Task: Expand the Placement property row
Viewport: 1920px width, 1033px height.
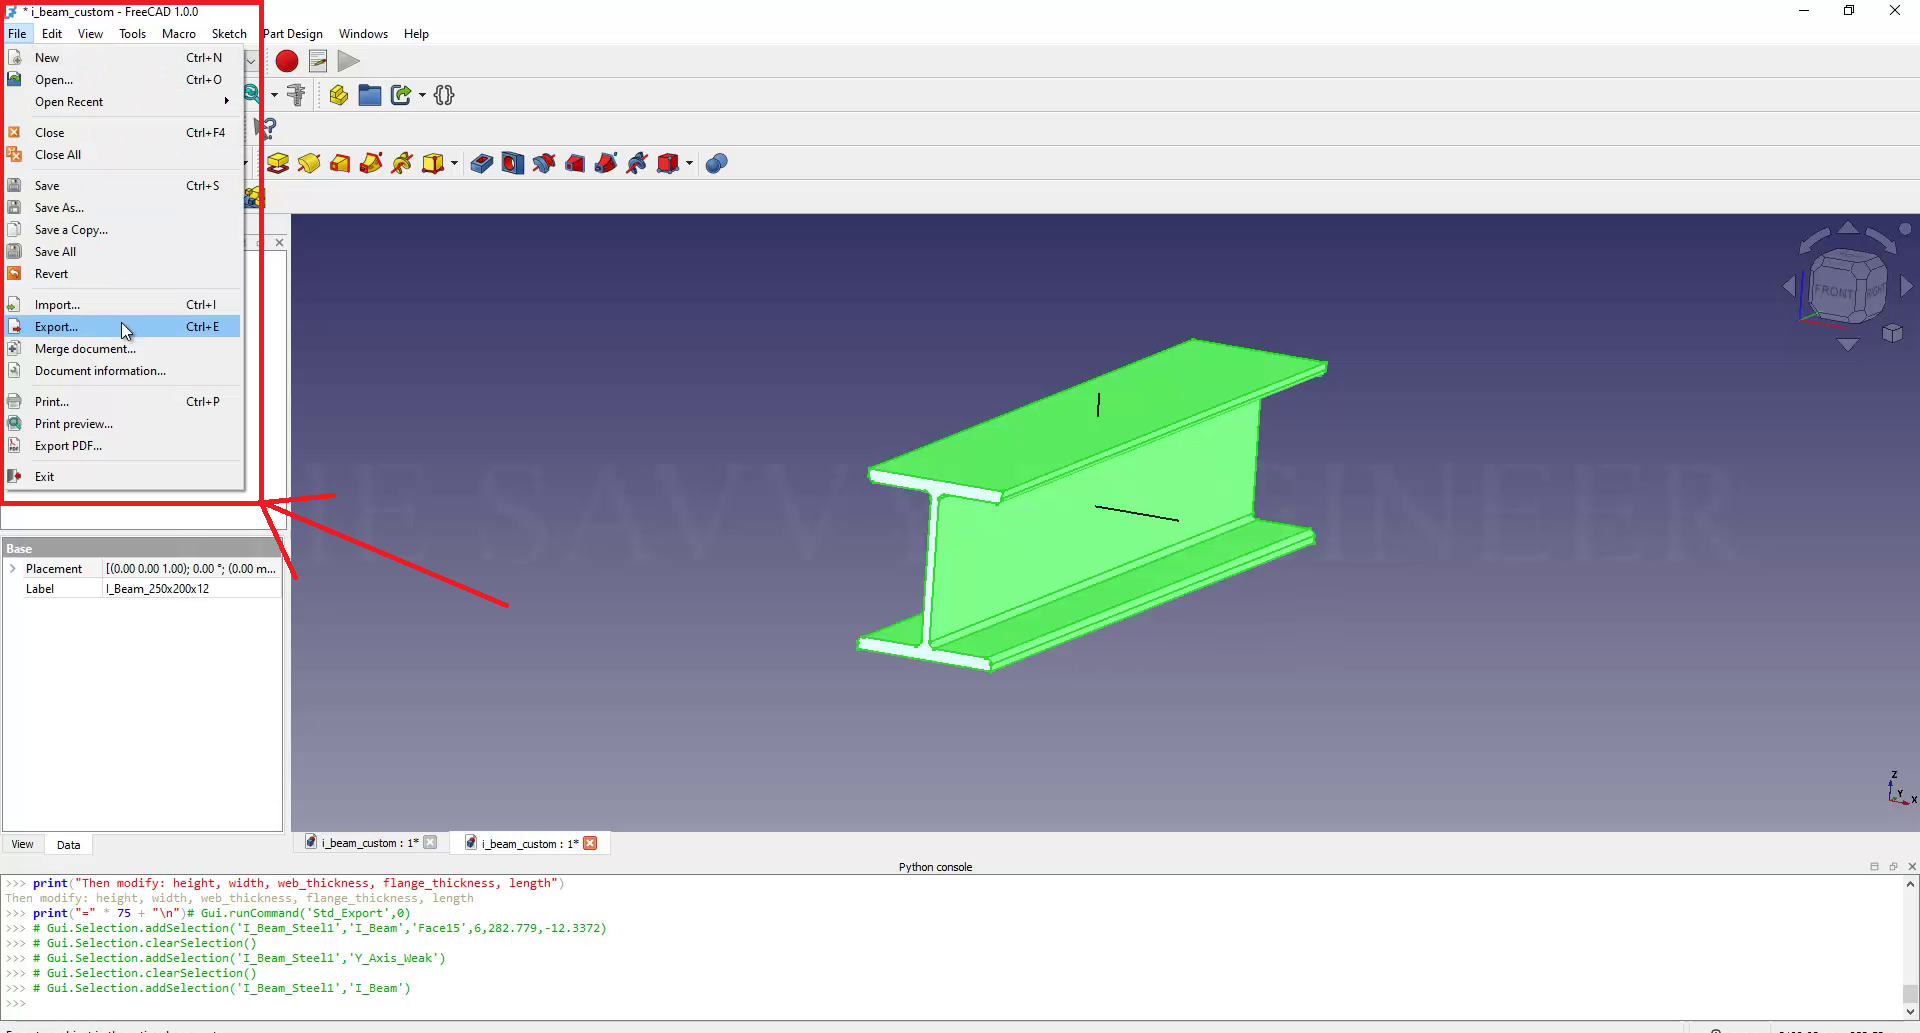Action: pos(13,569)
